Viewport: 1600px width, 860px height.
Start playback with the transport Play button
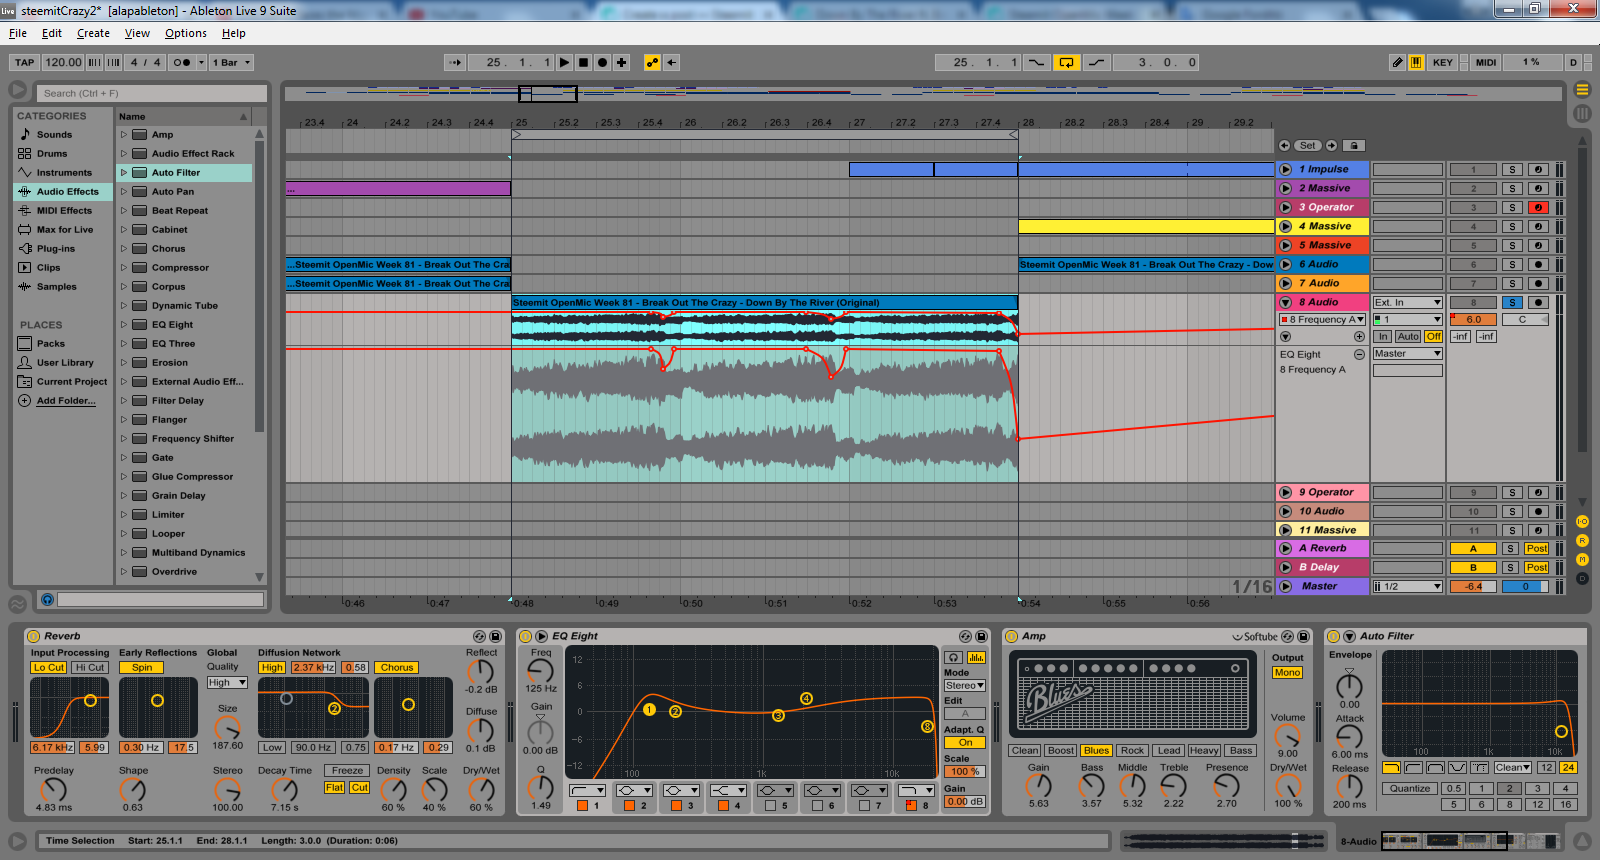(565, 62)
